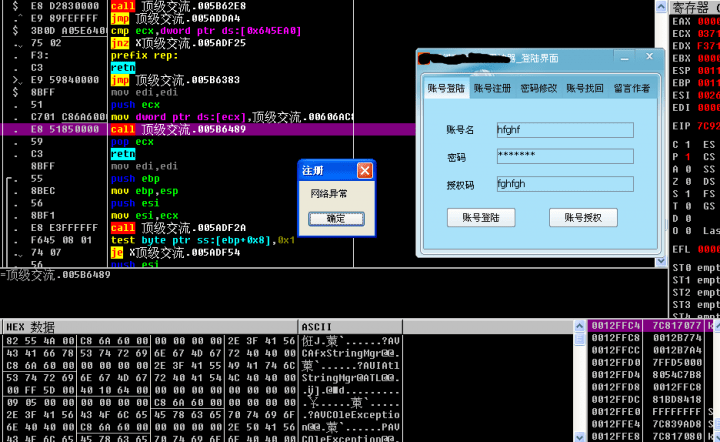Select the je 005ADF54 instruction
Screen dimensions: 720x442
(x=175, y=252)
